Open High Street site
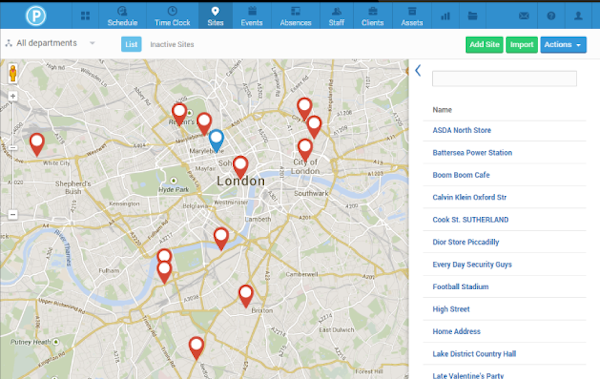Viewport: 600px width, 379px height. point(451,309)
